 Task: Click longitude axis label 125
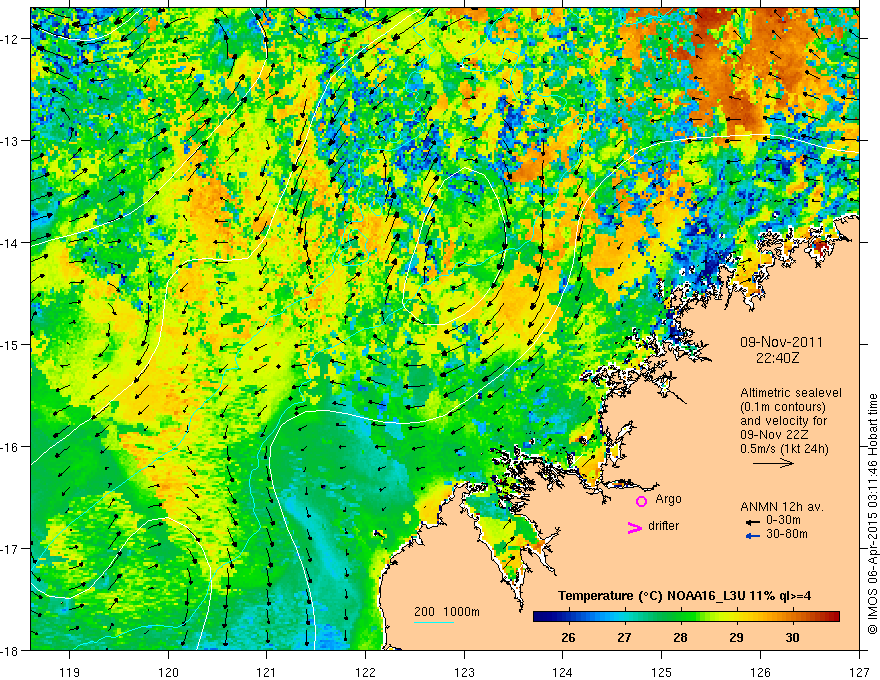(662, 672)
